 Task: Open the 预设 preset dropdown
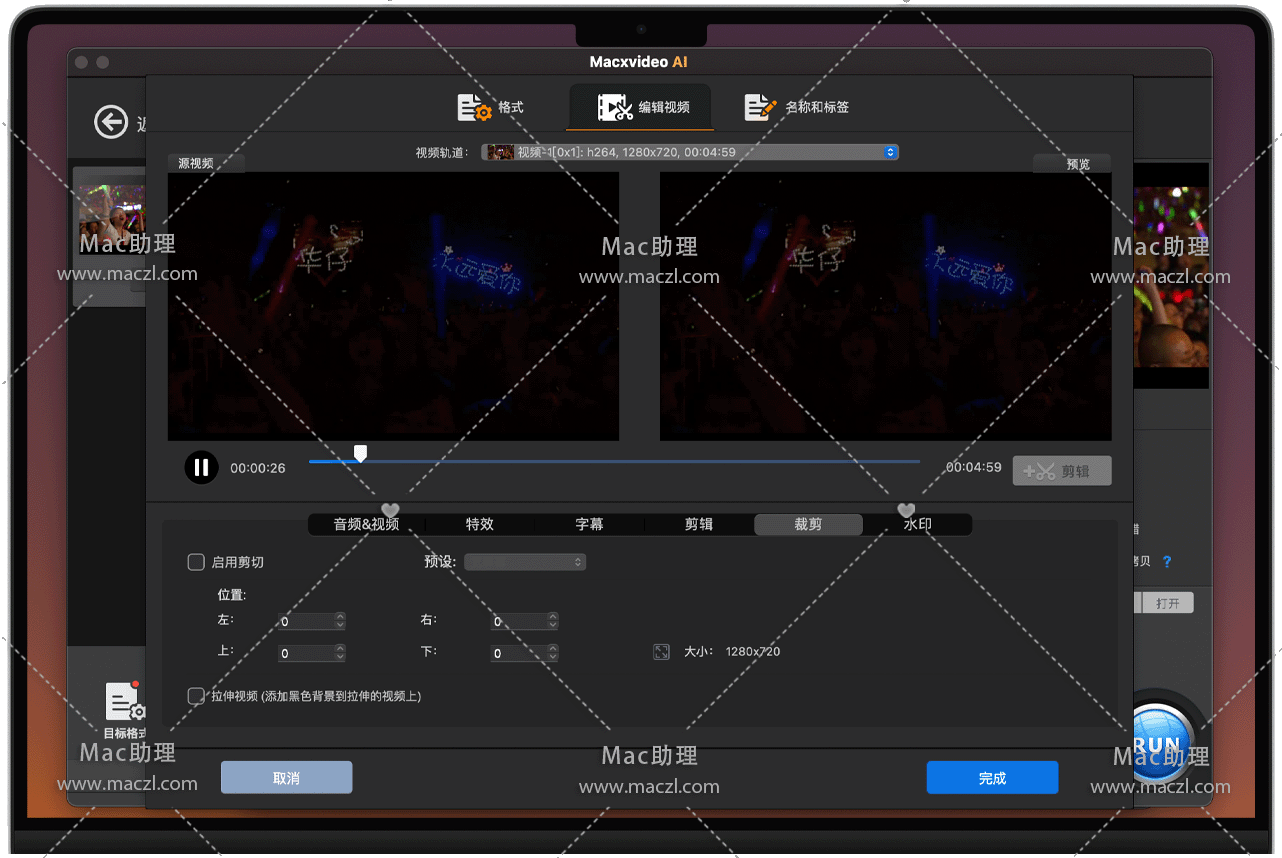(x=525, y=562)
